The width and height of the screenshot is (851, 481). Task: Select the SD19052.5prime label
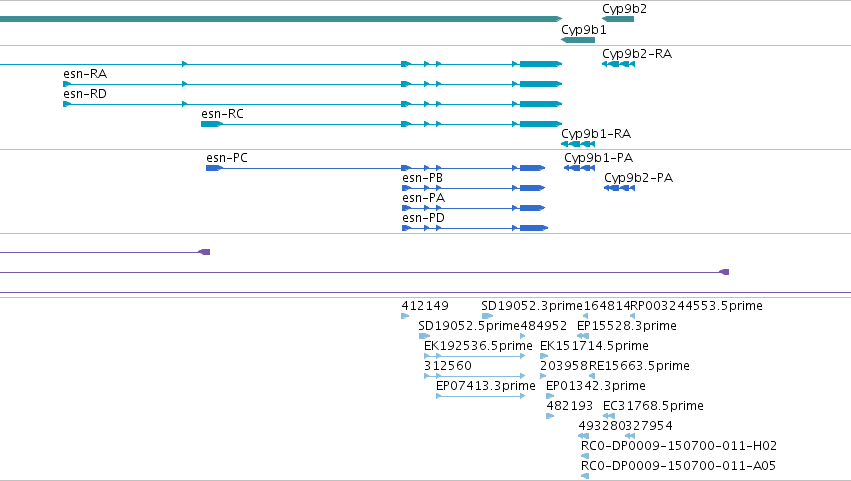[x=469, y=326]
